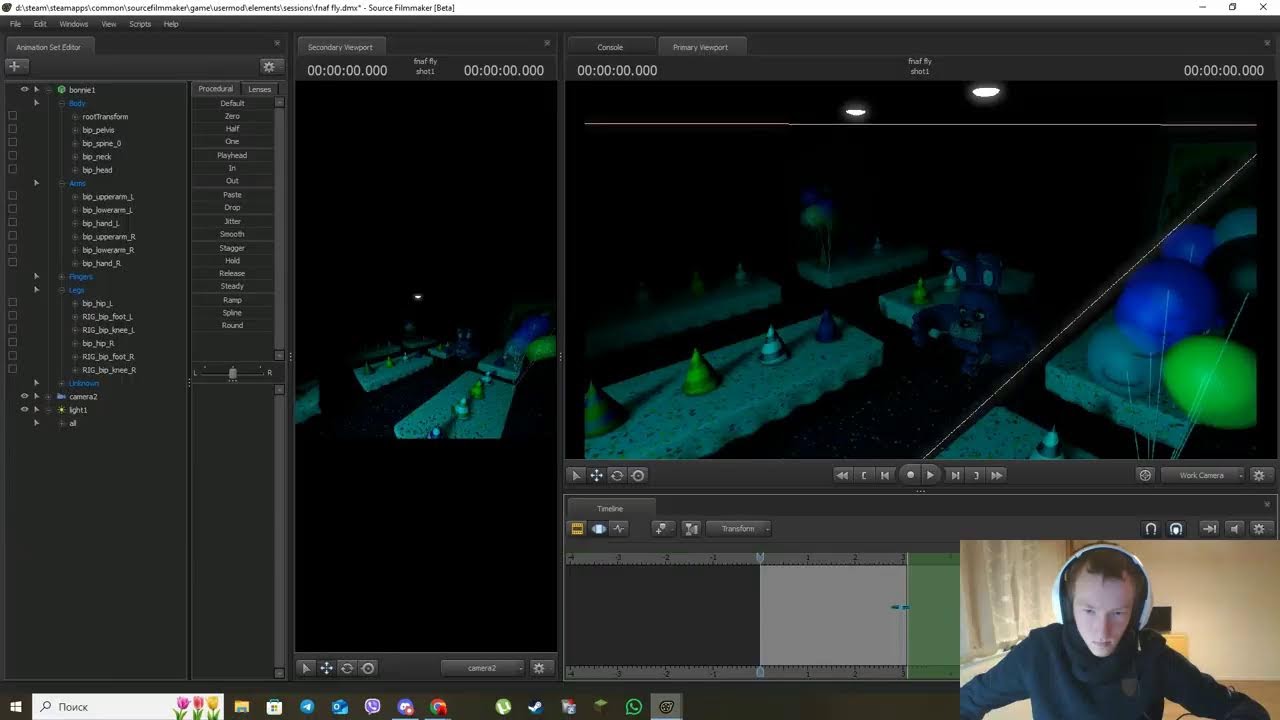Activate the rotate tool in Primary Viewport
Image resolution: width=1280 pixels, height=720 pixels.
pyautogui.click(x=617, y=475)
